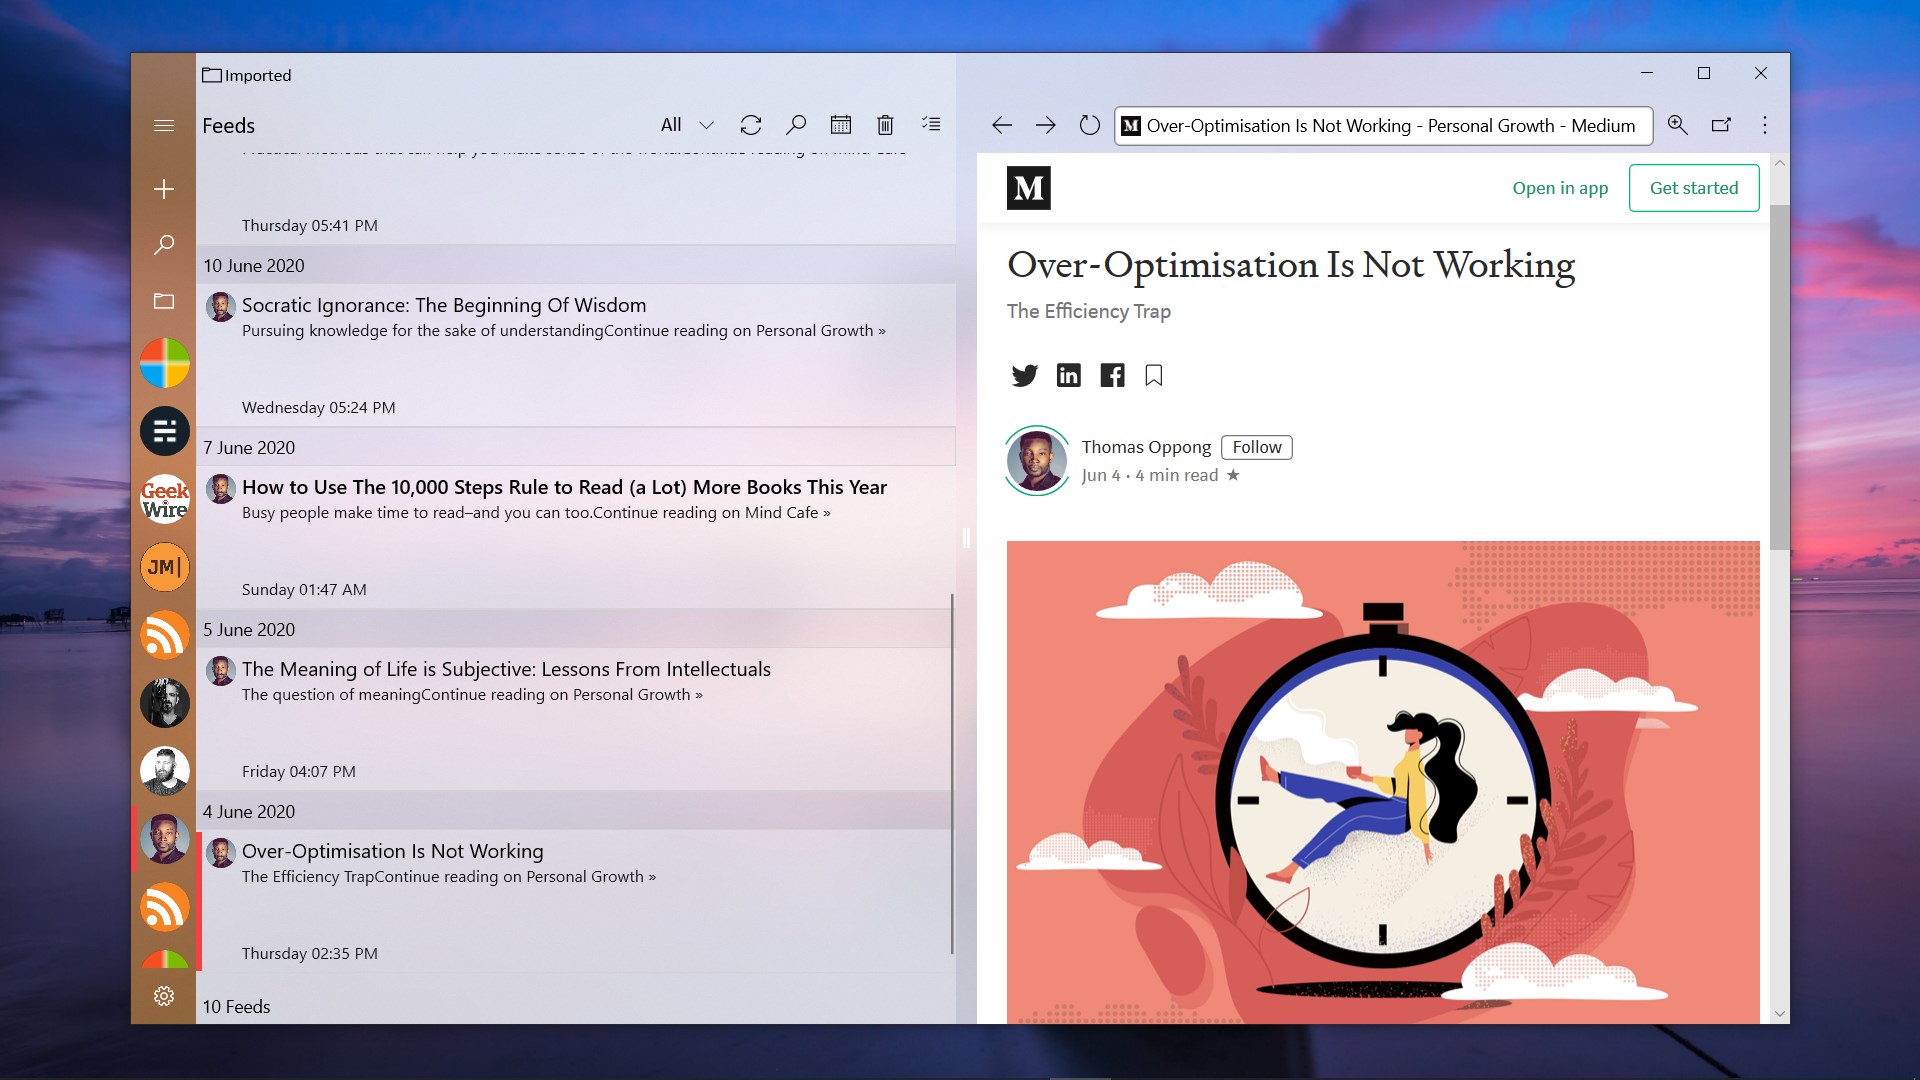Click the trash delete icon
Screen dimensions: 1920x1080
885,125
